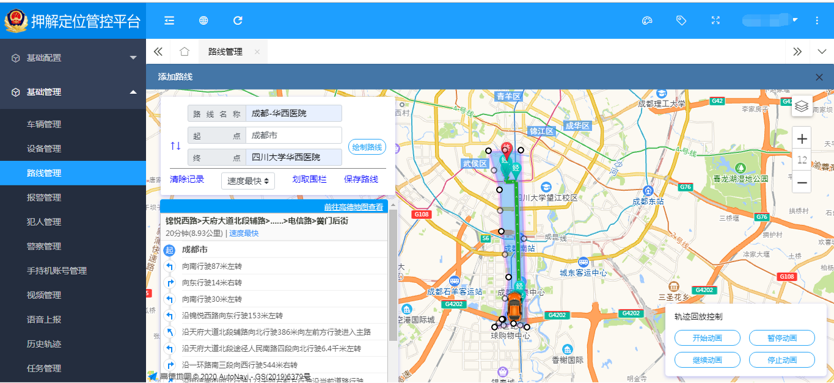Click the tag icon in header

pyautogui.click(x=681, y=21)
